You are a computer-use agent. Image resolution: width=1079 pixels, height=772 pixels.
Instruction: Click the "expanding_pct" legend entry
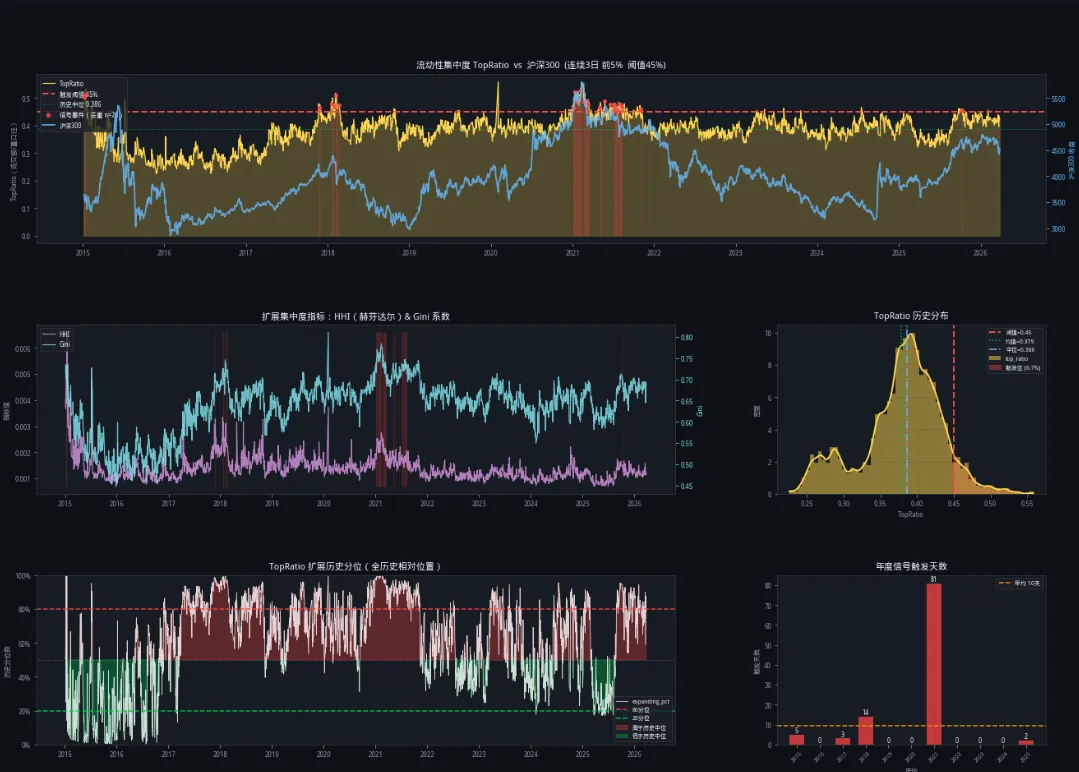[643, 702]
